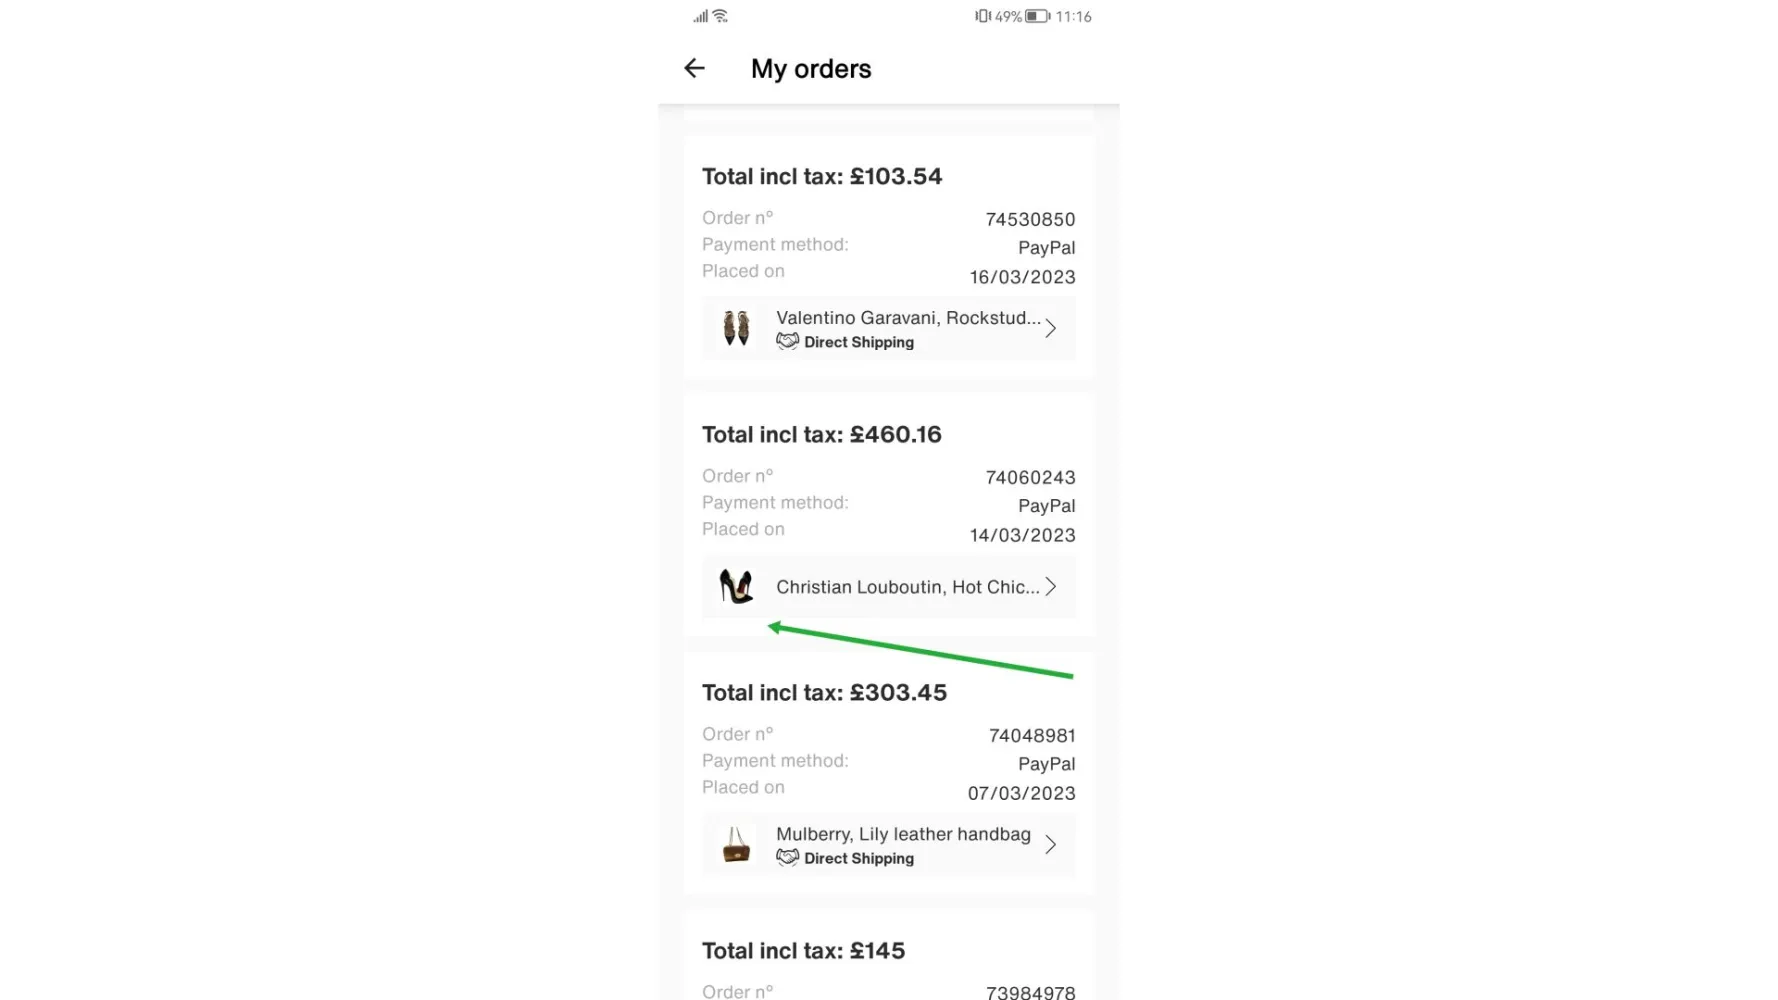Select the £145 order total heading
This screenshot has height=1000, width=1778.
(x=803, y=950)
